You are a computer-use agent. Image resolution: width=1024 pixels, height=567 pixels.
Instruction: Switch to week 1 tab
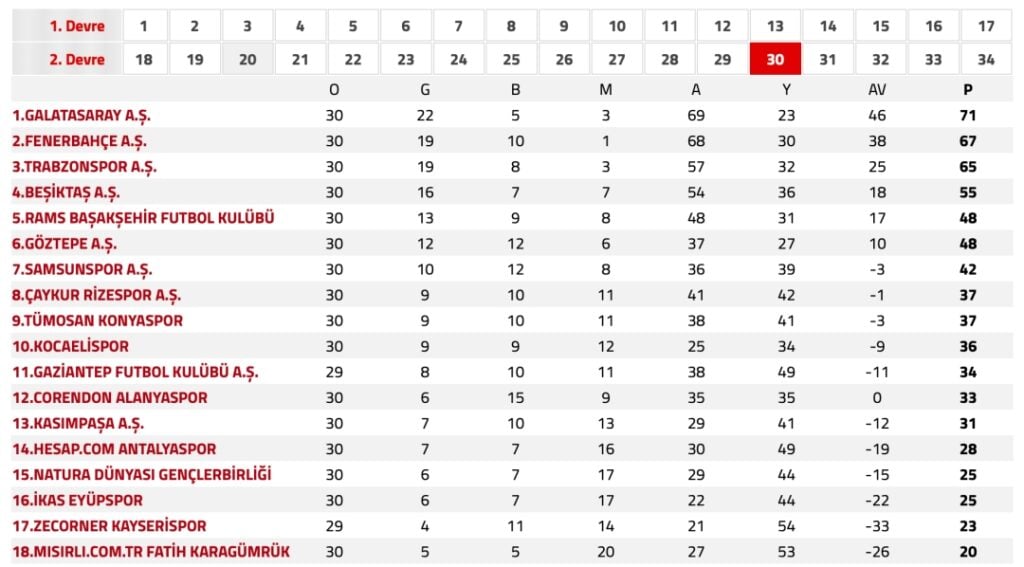[143, 26]
